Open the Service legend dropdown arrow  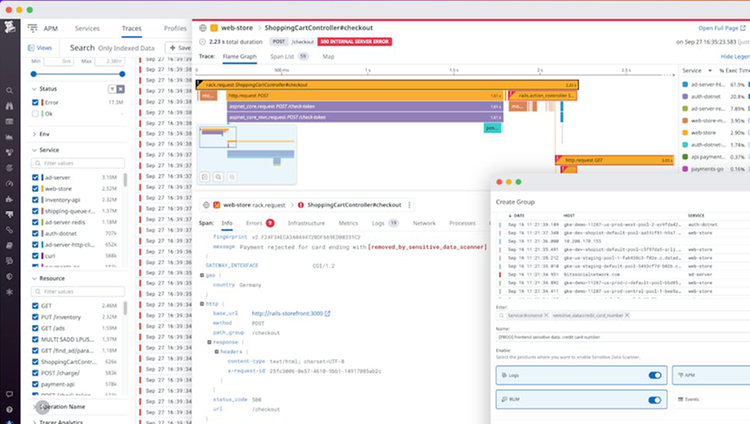click(710, 71)
